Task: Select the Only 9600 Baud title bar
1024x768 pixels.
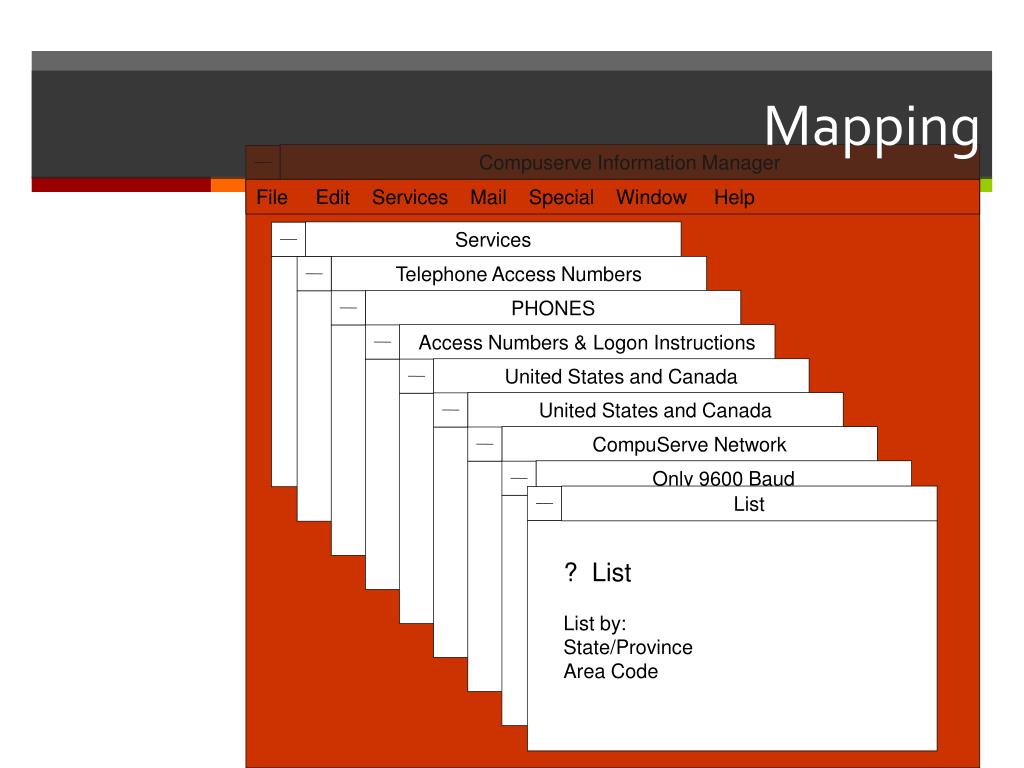Action: point(724,474)
